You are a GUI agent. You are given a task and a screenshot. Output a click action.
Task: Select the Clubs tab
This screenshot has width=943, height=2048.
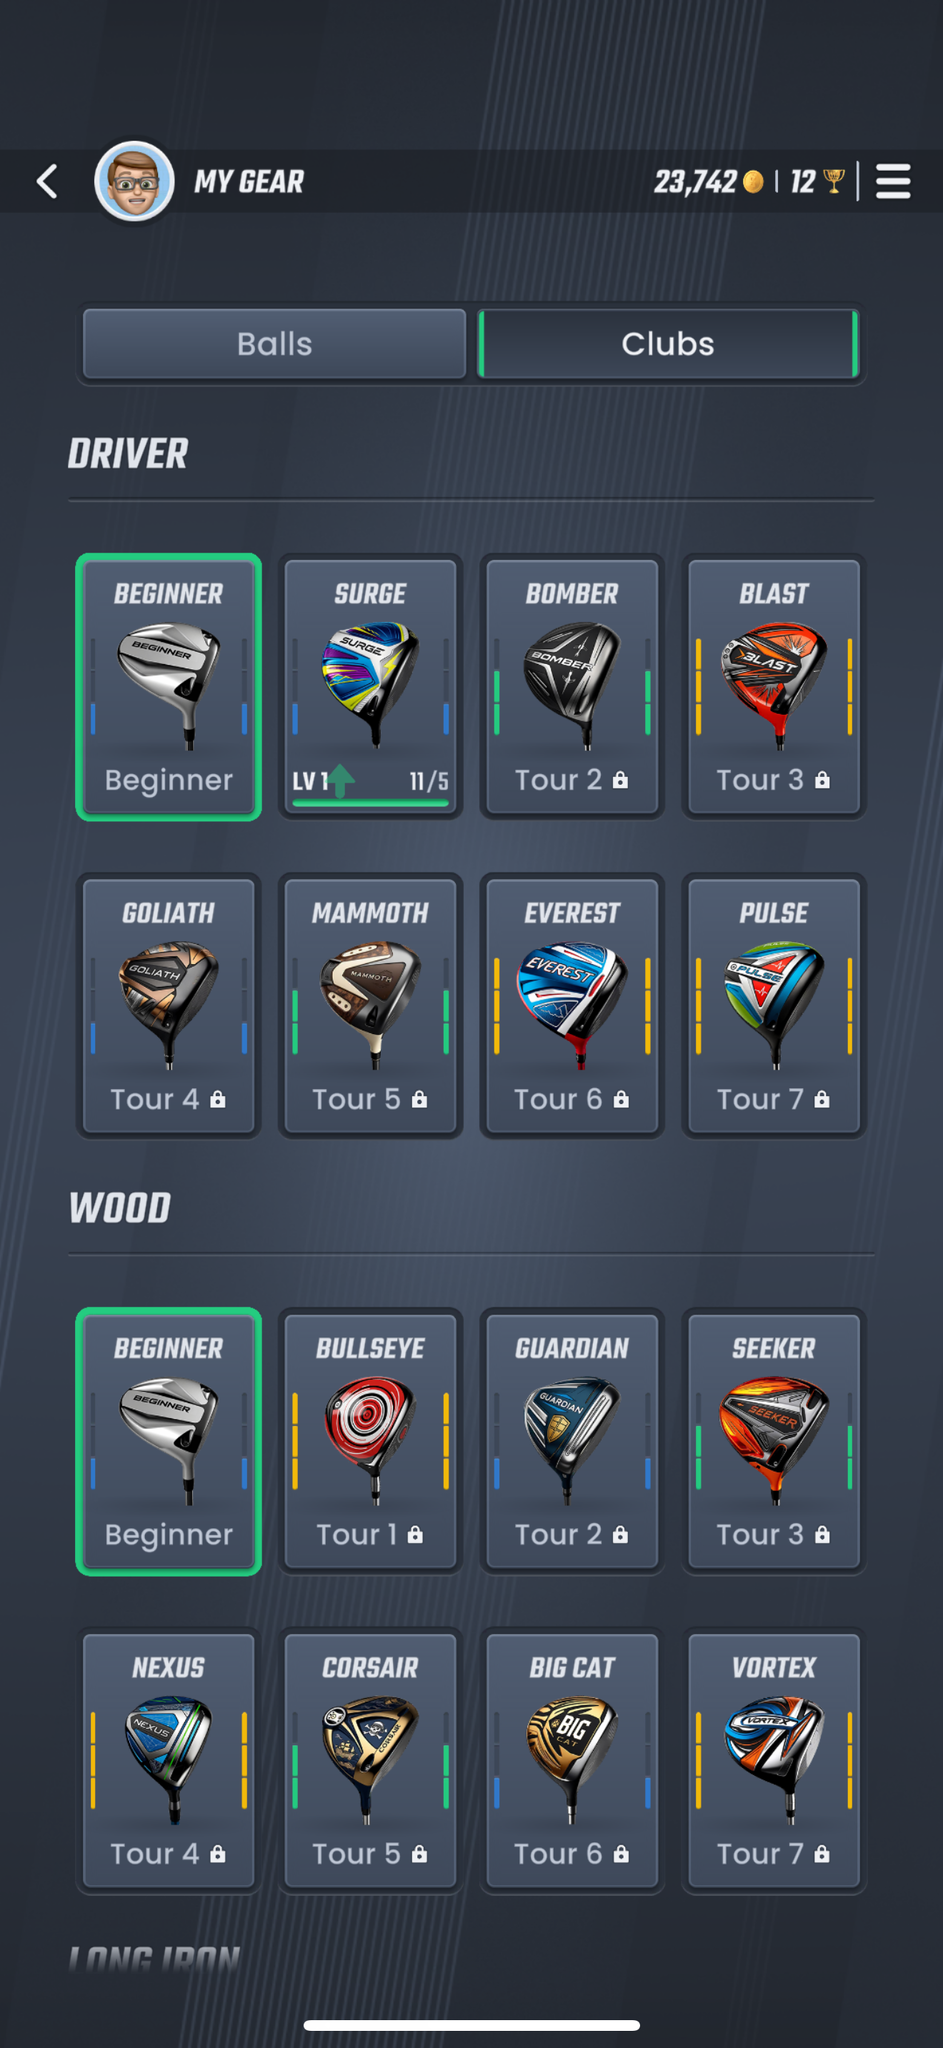click(x=668, y=344)
